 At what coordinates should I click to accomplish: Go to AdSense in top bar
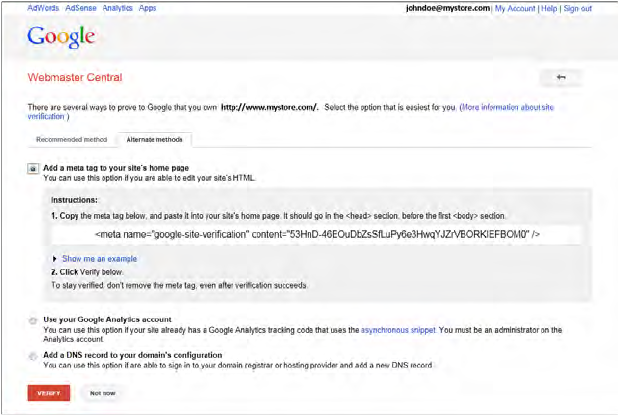pos(83,8)
